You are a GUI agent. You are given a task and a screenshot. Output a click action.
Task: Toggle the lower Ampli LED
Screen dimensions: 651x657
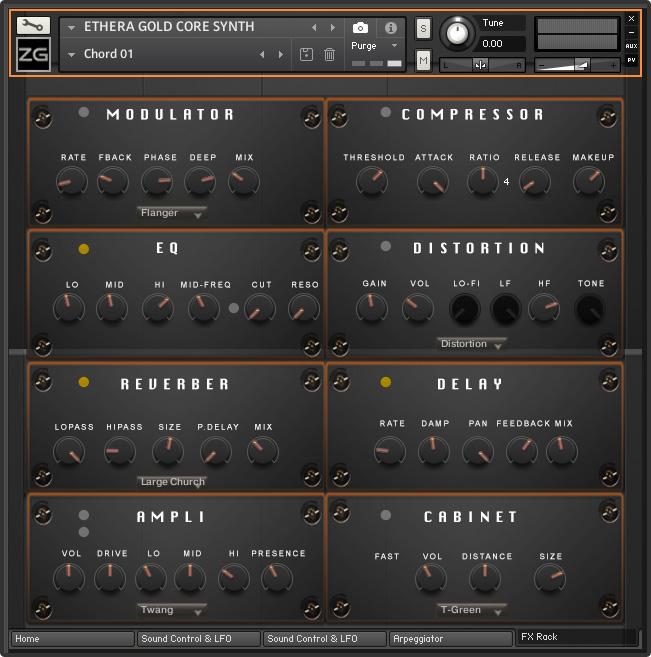[84, 532]
